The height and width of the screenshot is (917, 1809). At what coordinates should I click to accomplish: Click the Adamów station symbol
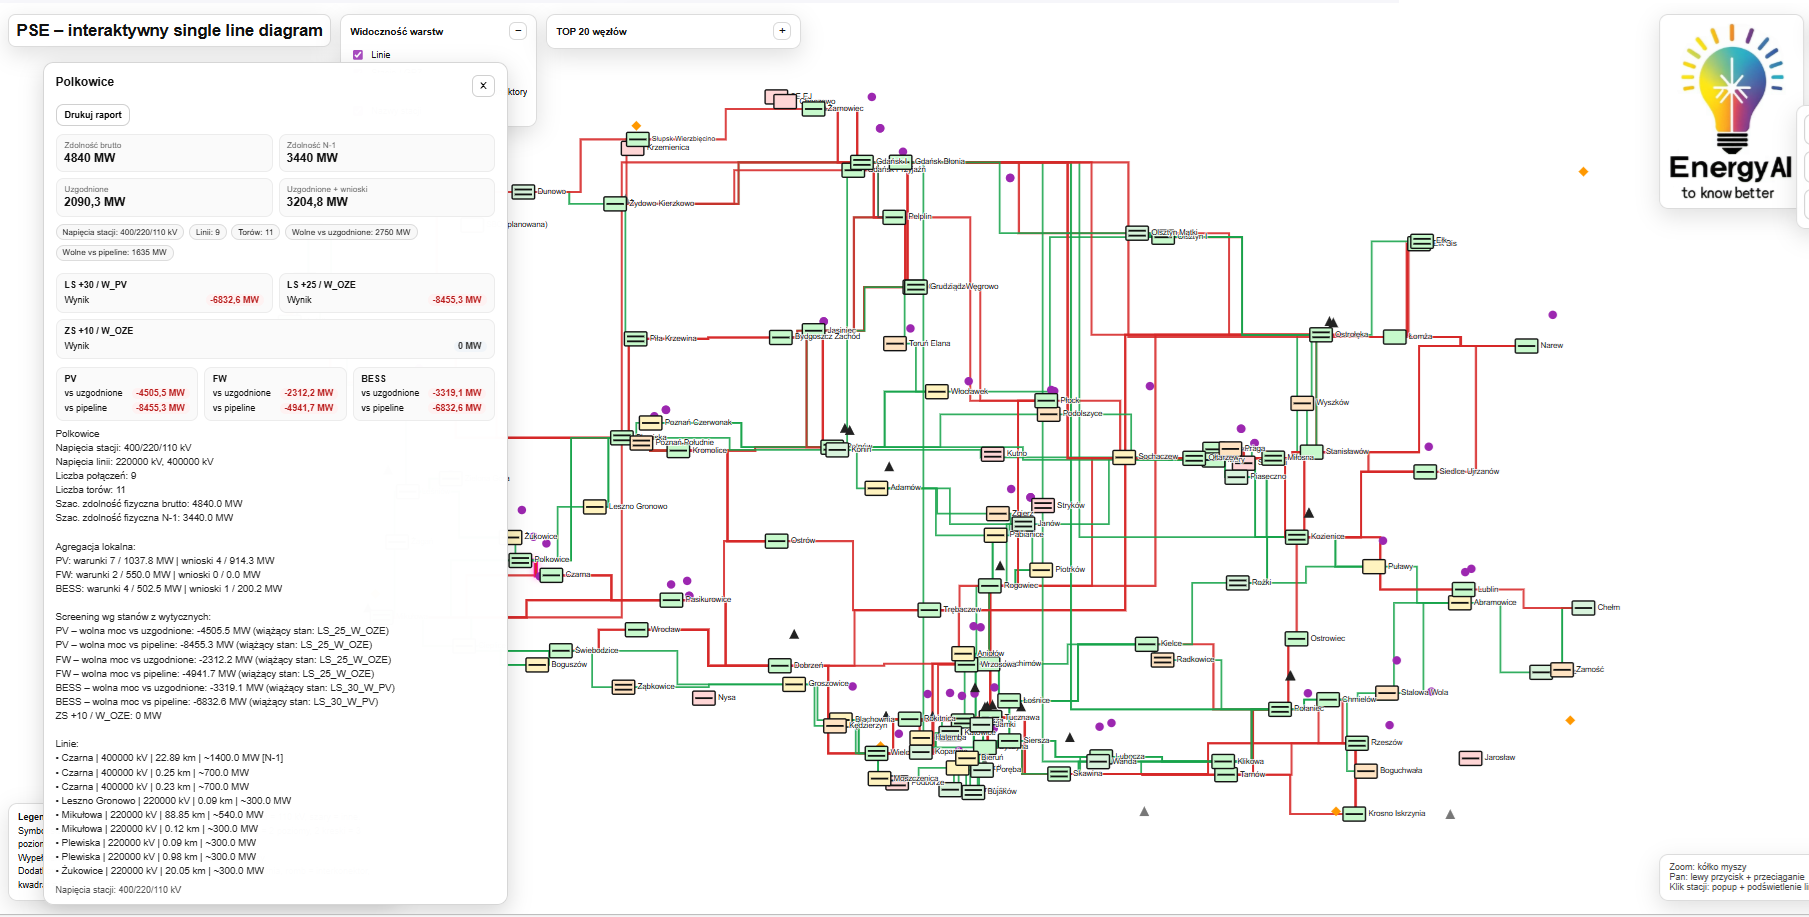tap(876, 488)
